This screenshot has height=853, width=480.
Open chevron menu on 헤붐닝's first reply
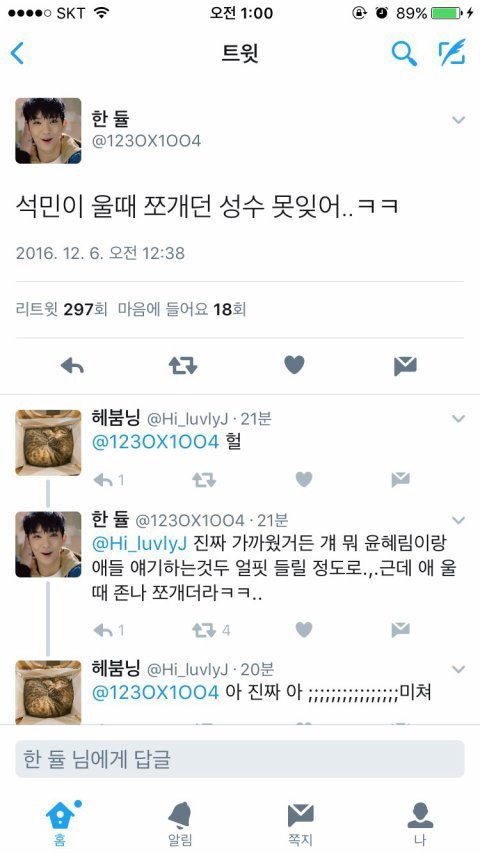[459, 418]
